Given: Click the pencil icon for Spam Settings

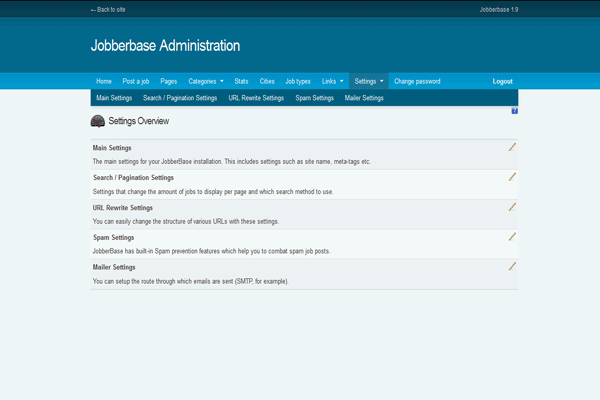Looking at the screenshot, I should (512, 237).
